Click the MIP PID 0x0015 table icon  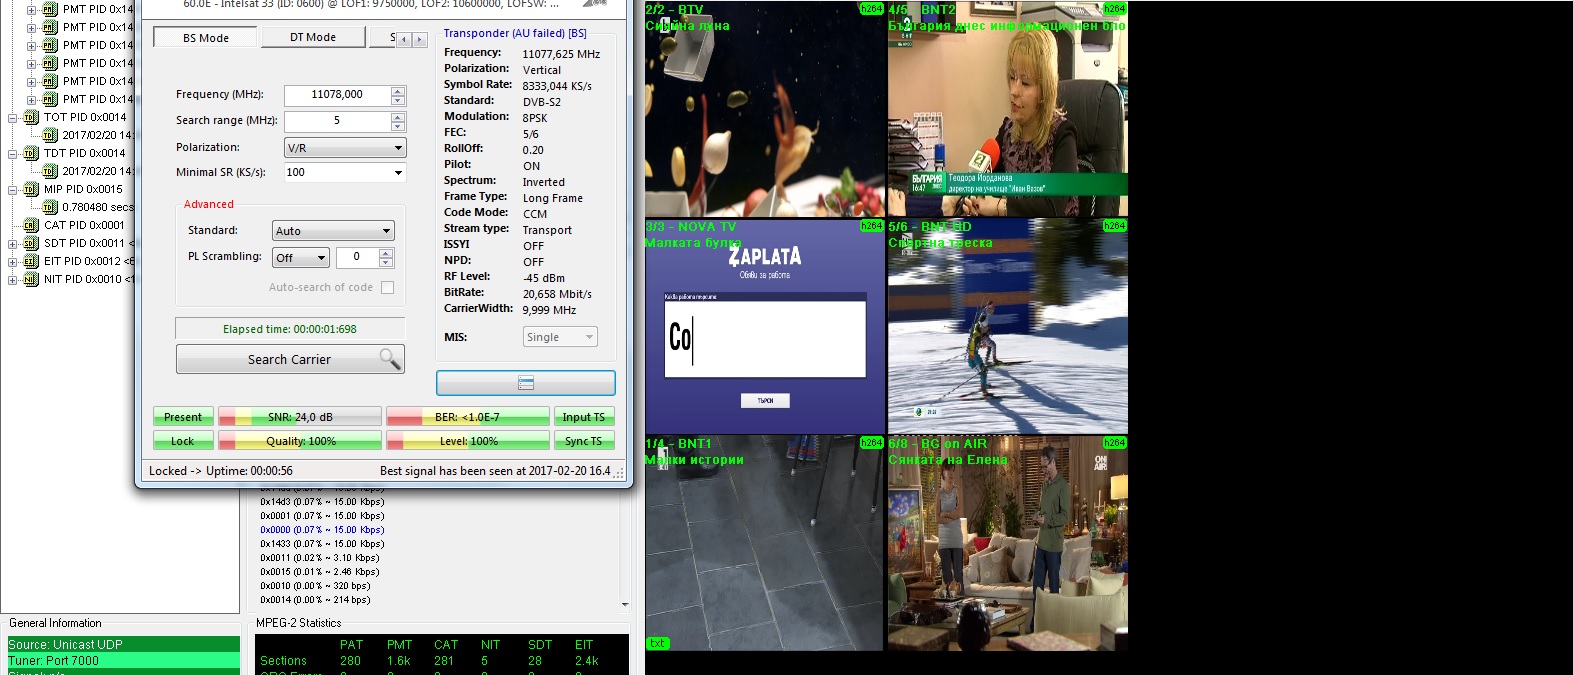click(x=31, y=189)
